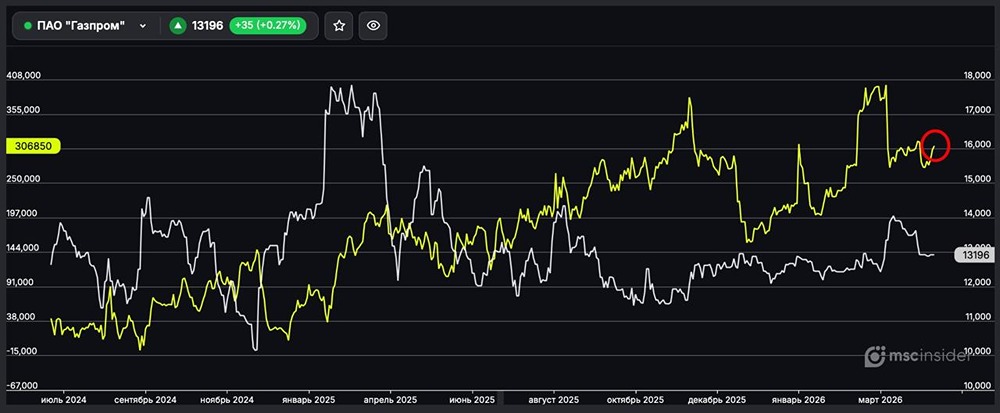Select август 2025 on the time axis
The height and width of the screenshot is (413, 1000).
(x=553, y=400)
